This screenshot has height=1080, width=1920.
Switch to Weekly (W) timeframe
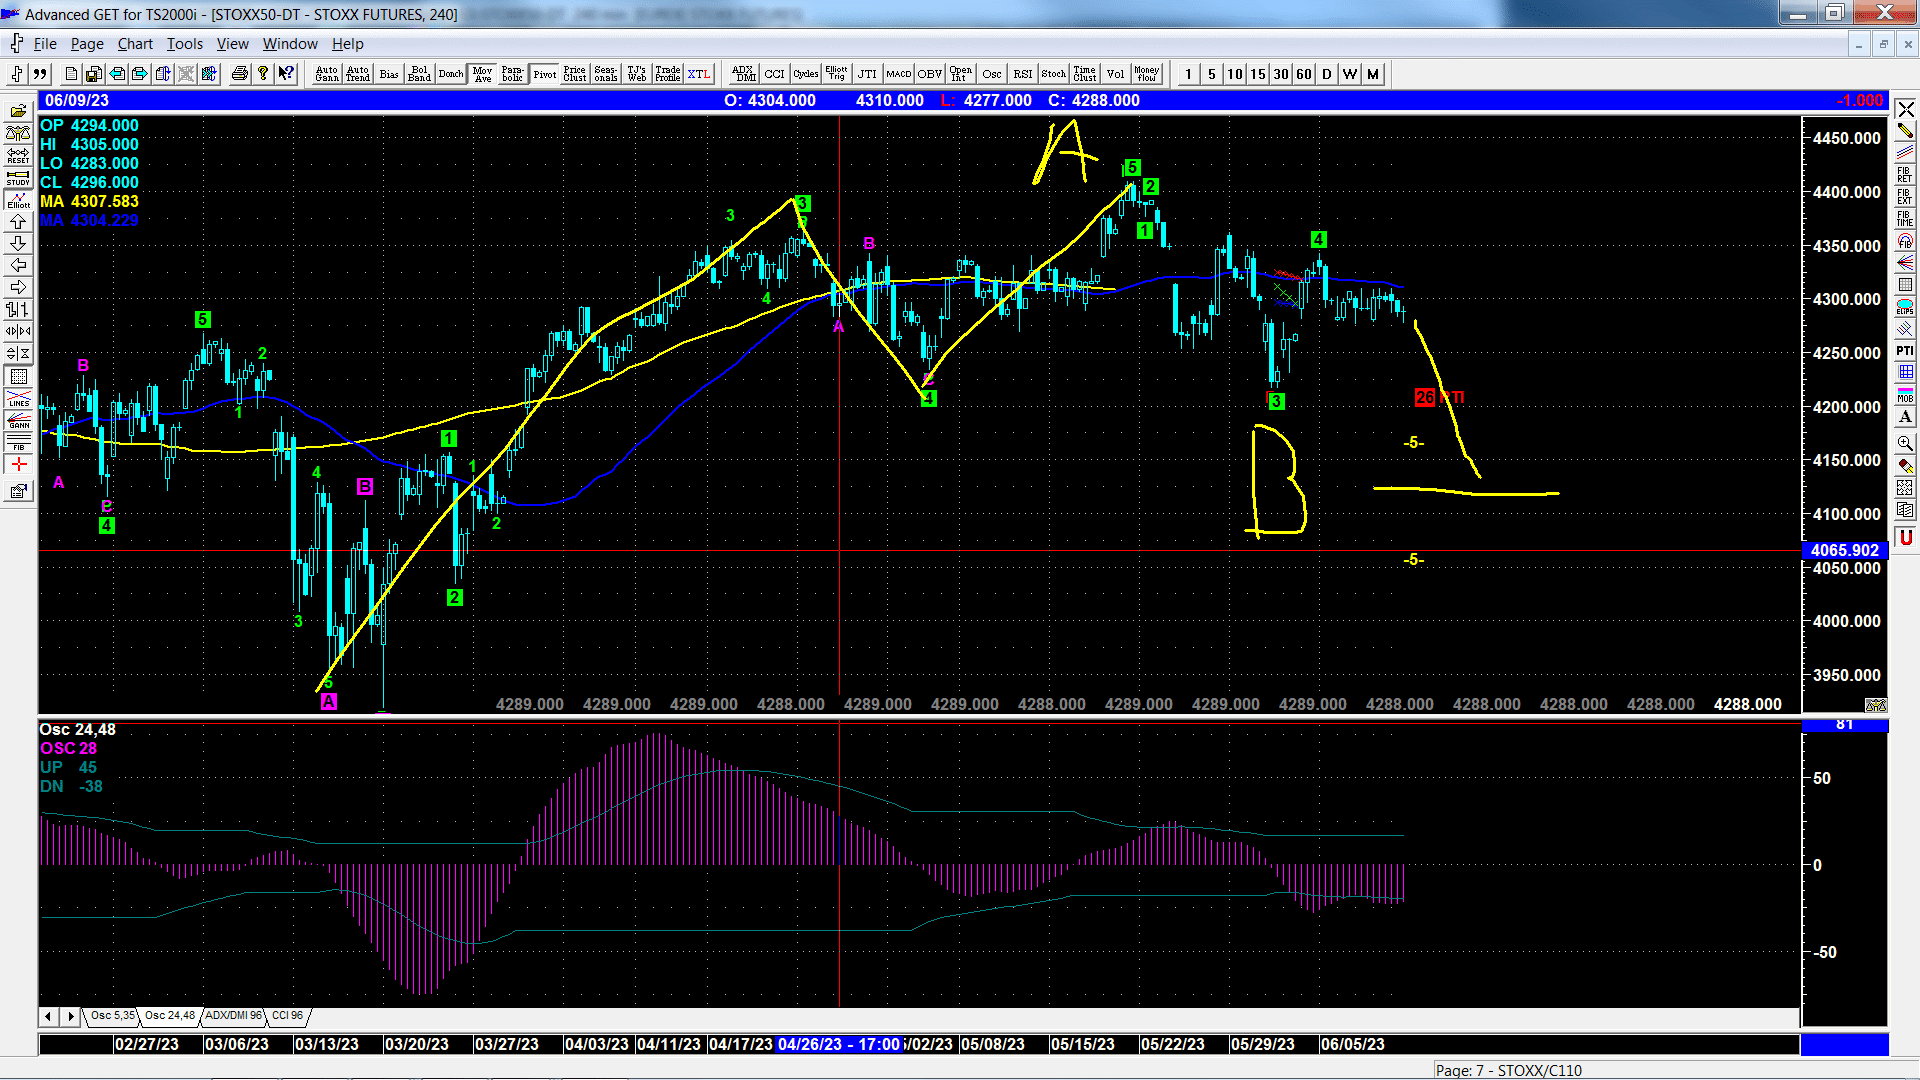pos(1349,74)
